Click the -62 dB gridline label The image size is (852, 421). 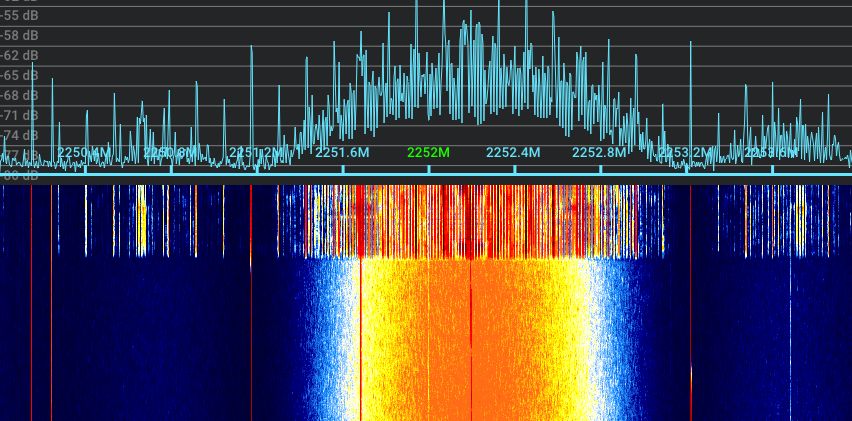(x=19, y=56)
